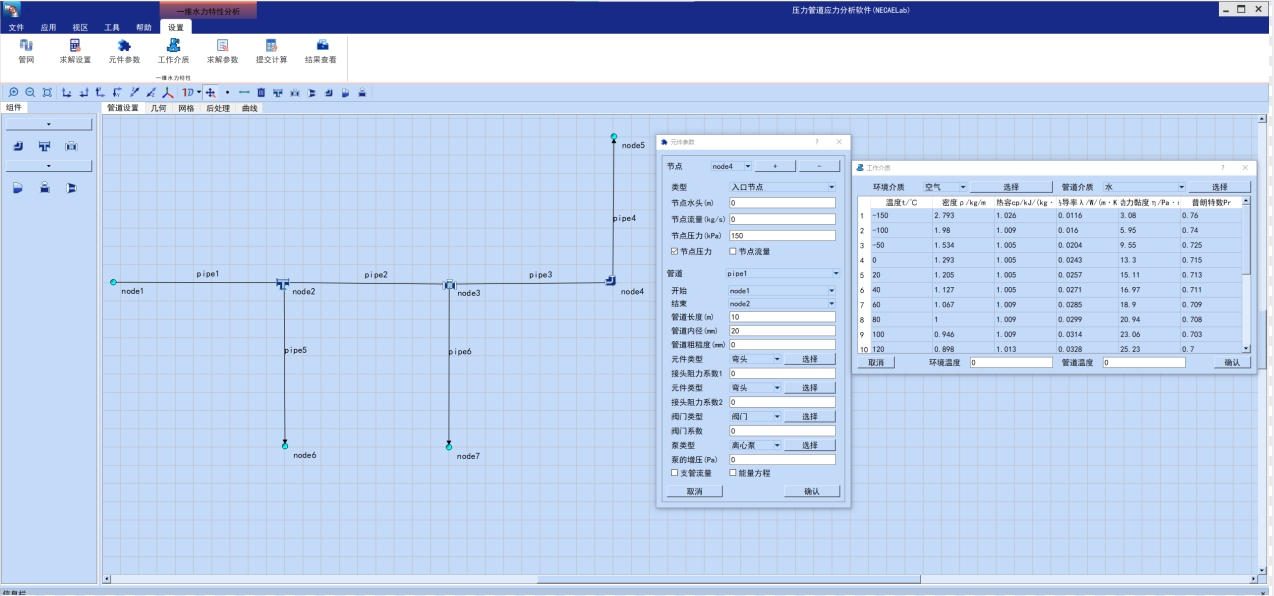
Task: Open the 环境介质 空气 dropdown
Action: click(944, 187)
